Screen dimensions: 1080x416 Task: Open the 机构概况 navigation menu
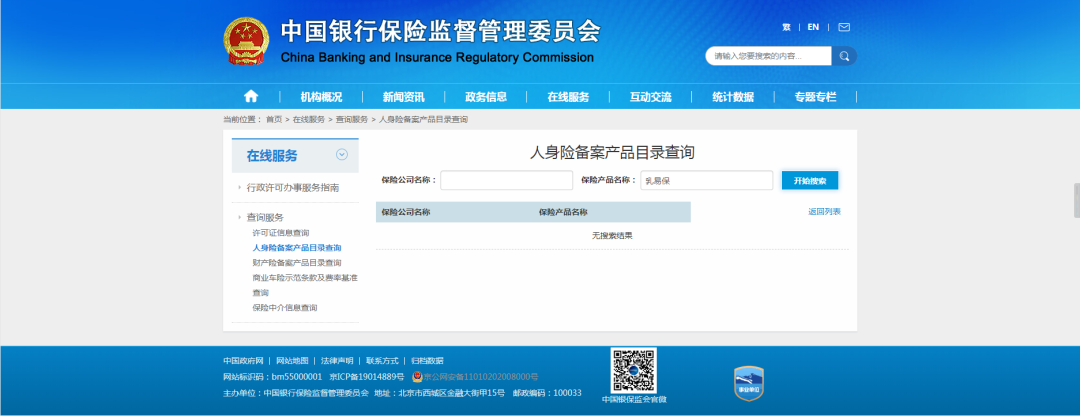321,97
